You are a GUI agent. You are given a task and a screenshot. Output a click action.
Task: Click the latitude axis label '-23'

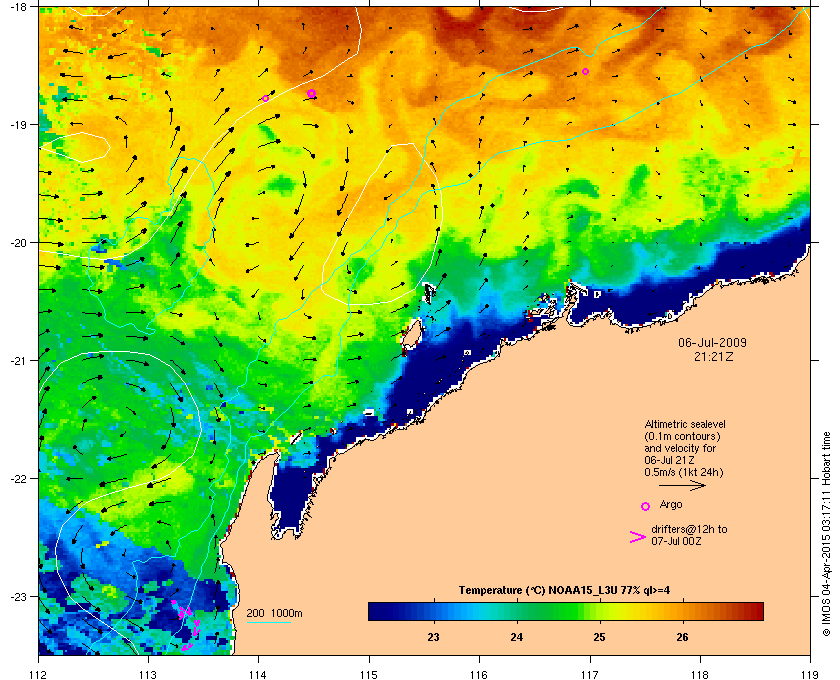coord(18,596)
